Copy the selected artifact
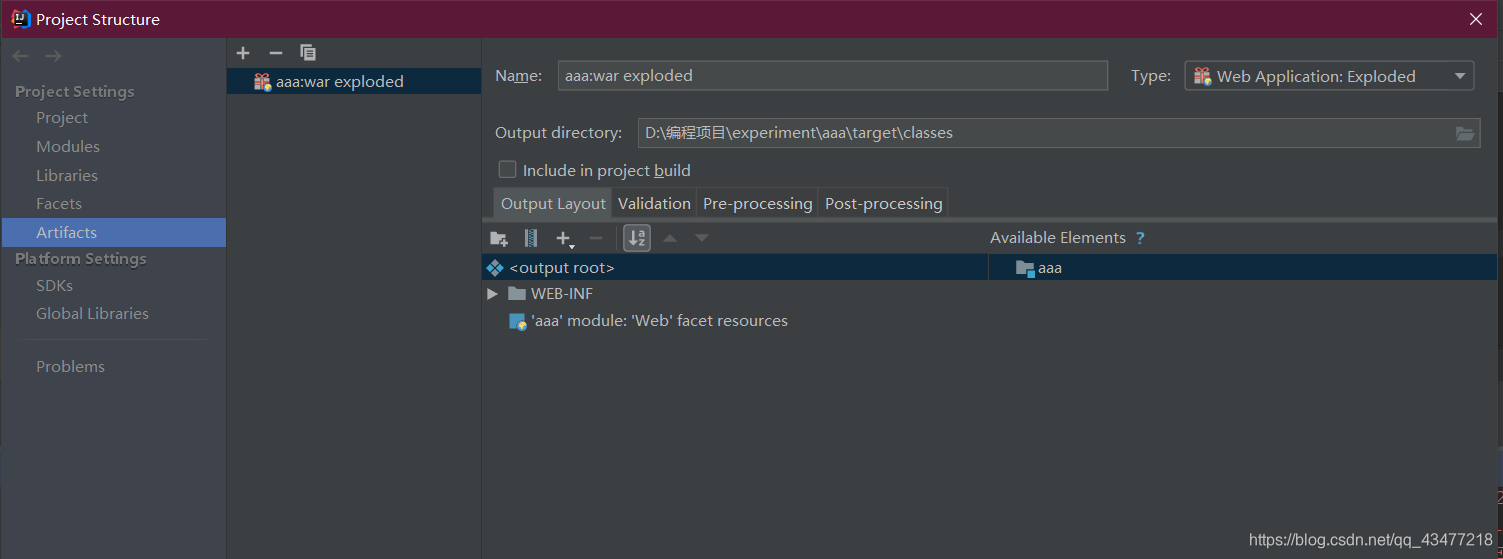Viewport: 1503px width, 559px height. [x=308, y=53]
